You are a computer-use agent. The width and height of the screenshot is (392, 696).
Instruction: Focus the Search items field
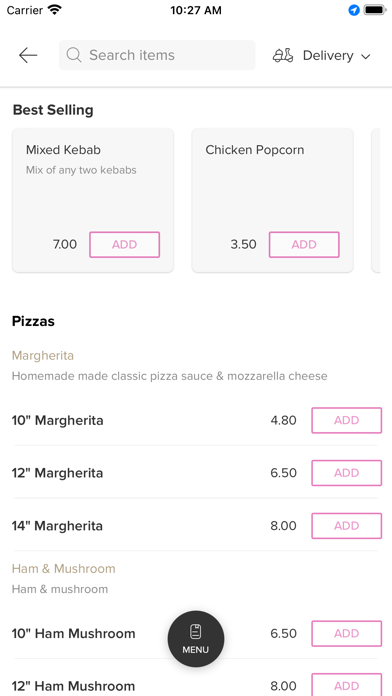pyautogui.click(x=157, y=55)
